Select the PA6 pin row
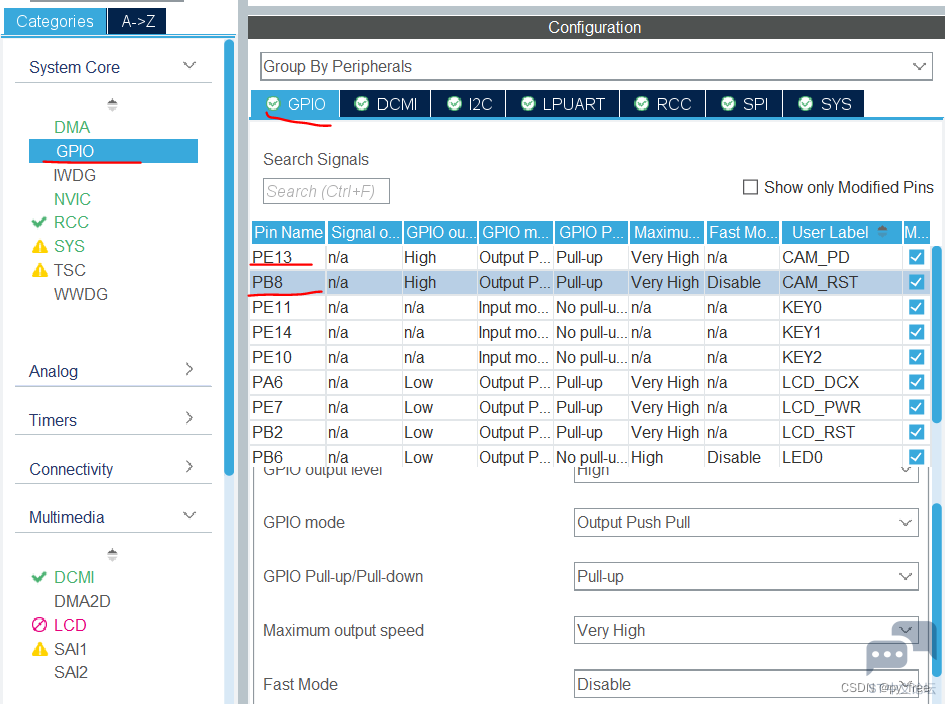This screenshot has height=704, width=945. click(591, 382)
